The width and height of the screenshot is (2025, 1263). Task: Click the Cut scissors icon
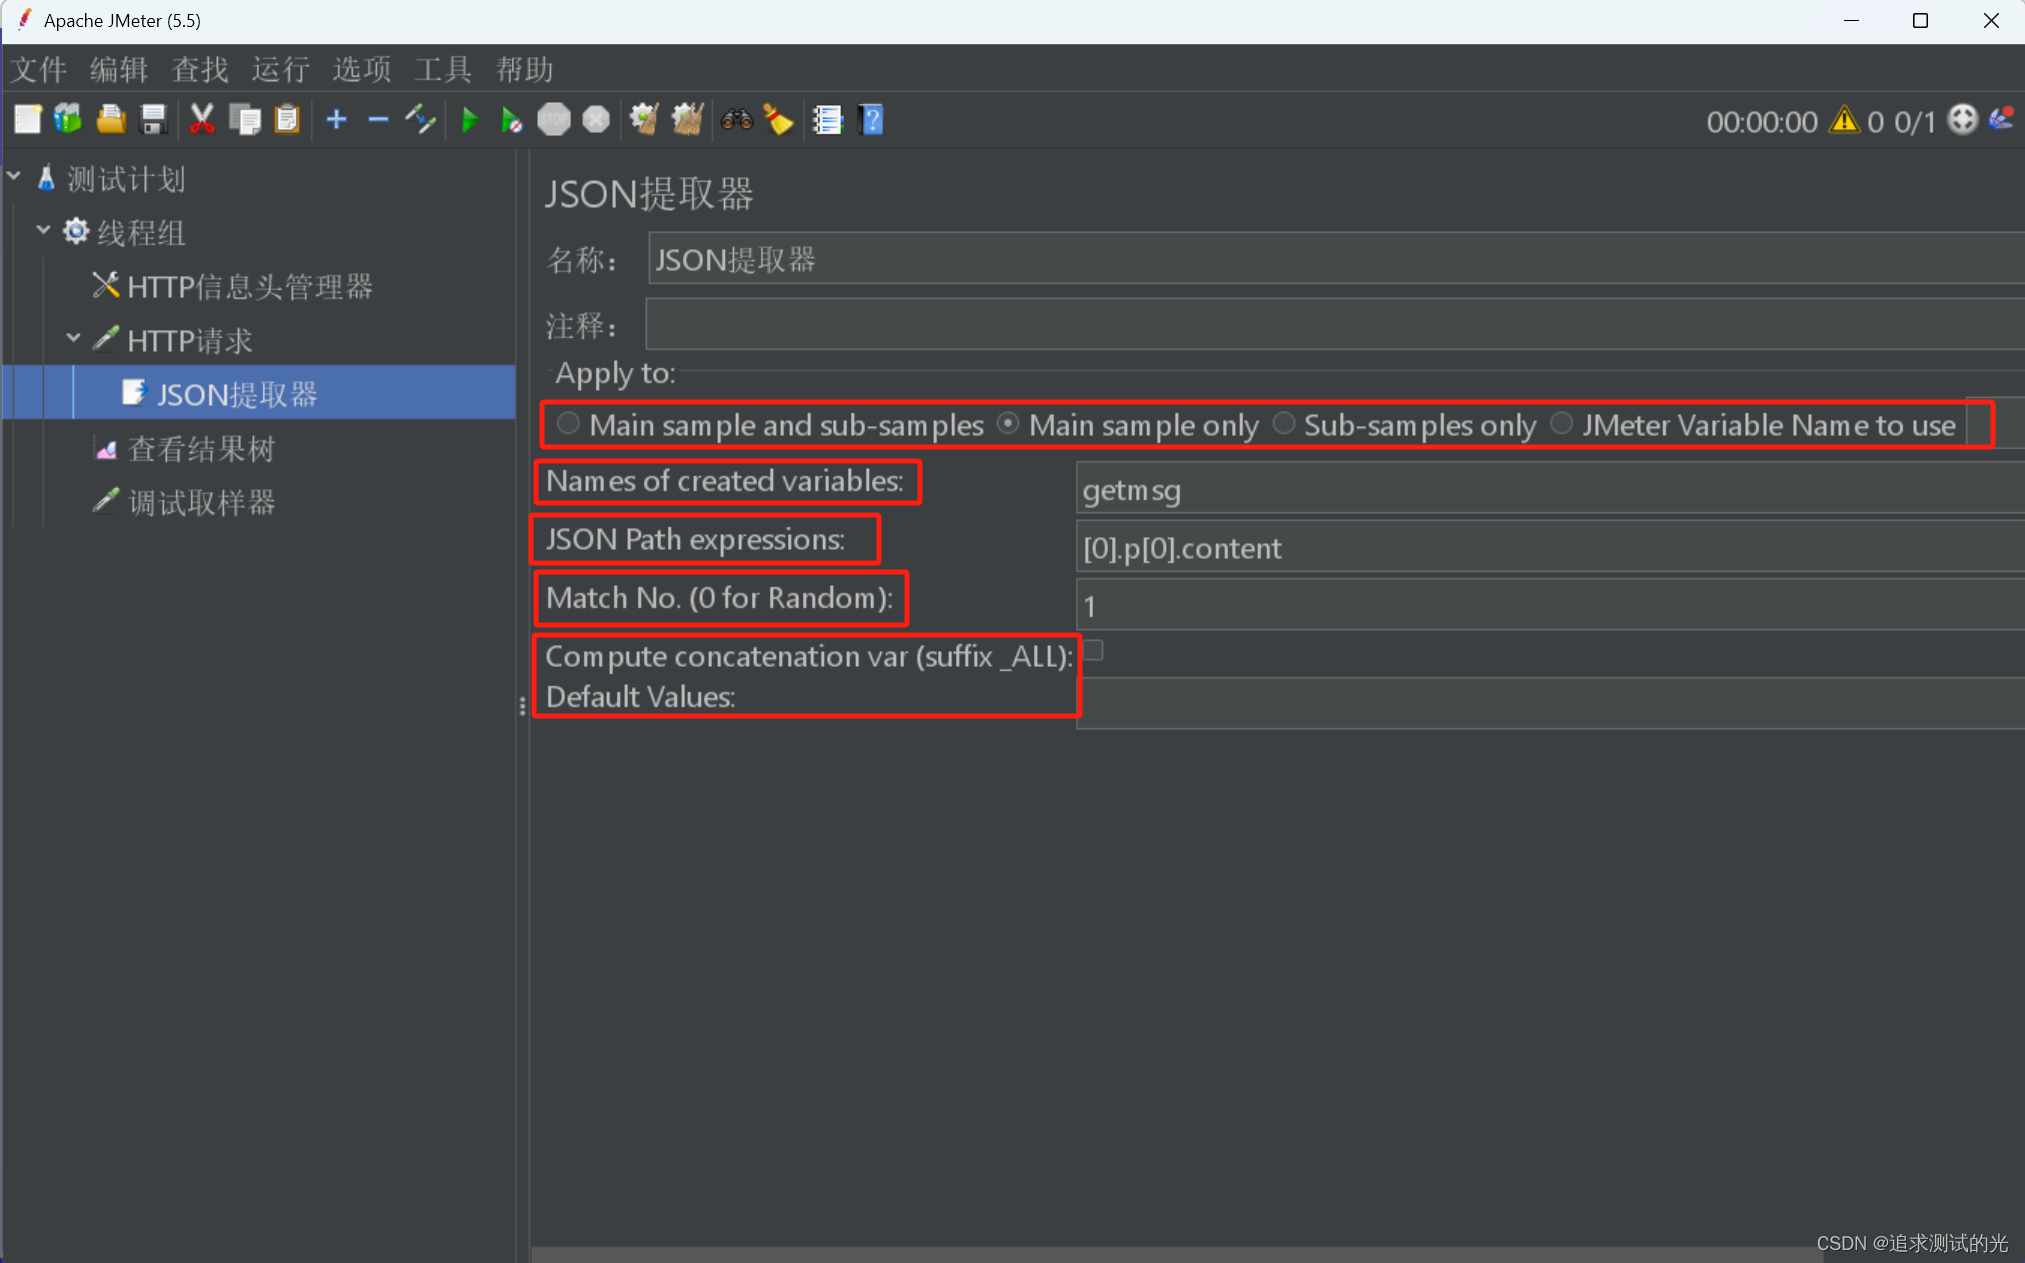tap(202, 120)
